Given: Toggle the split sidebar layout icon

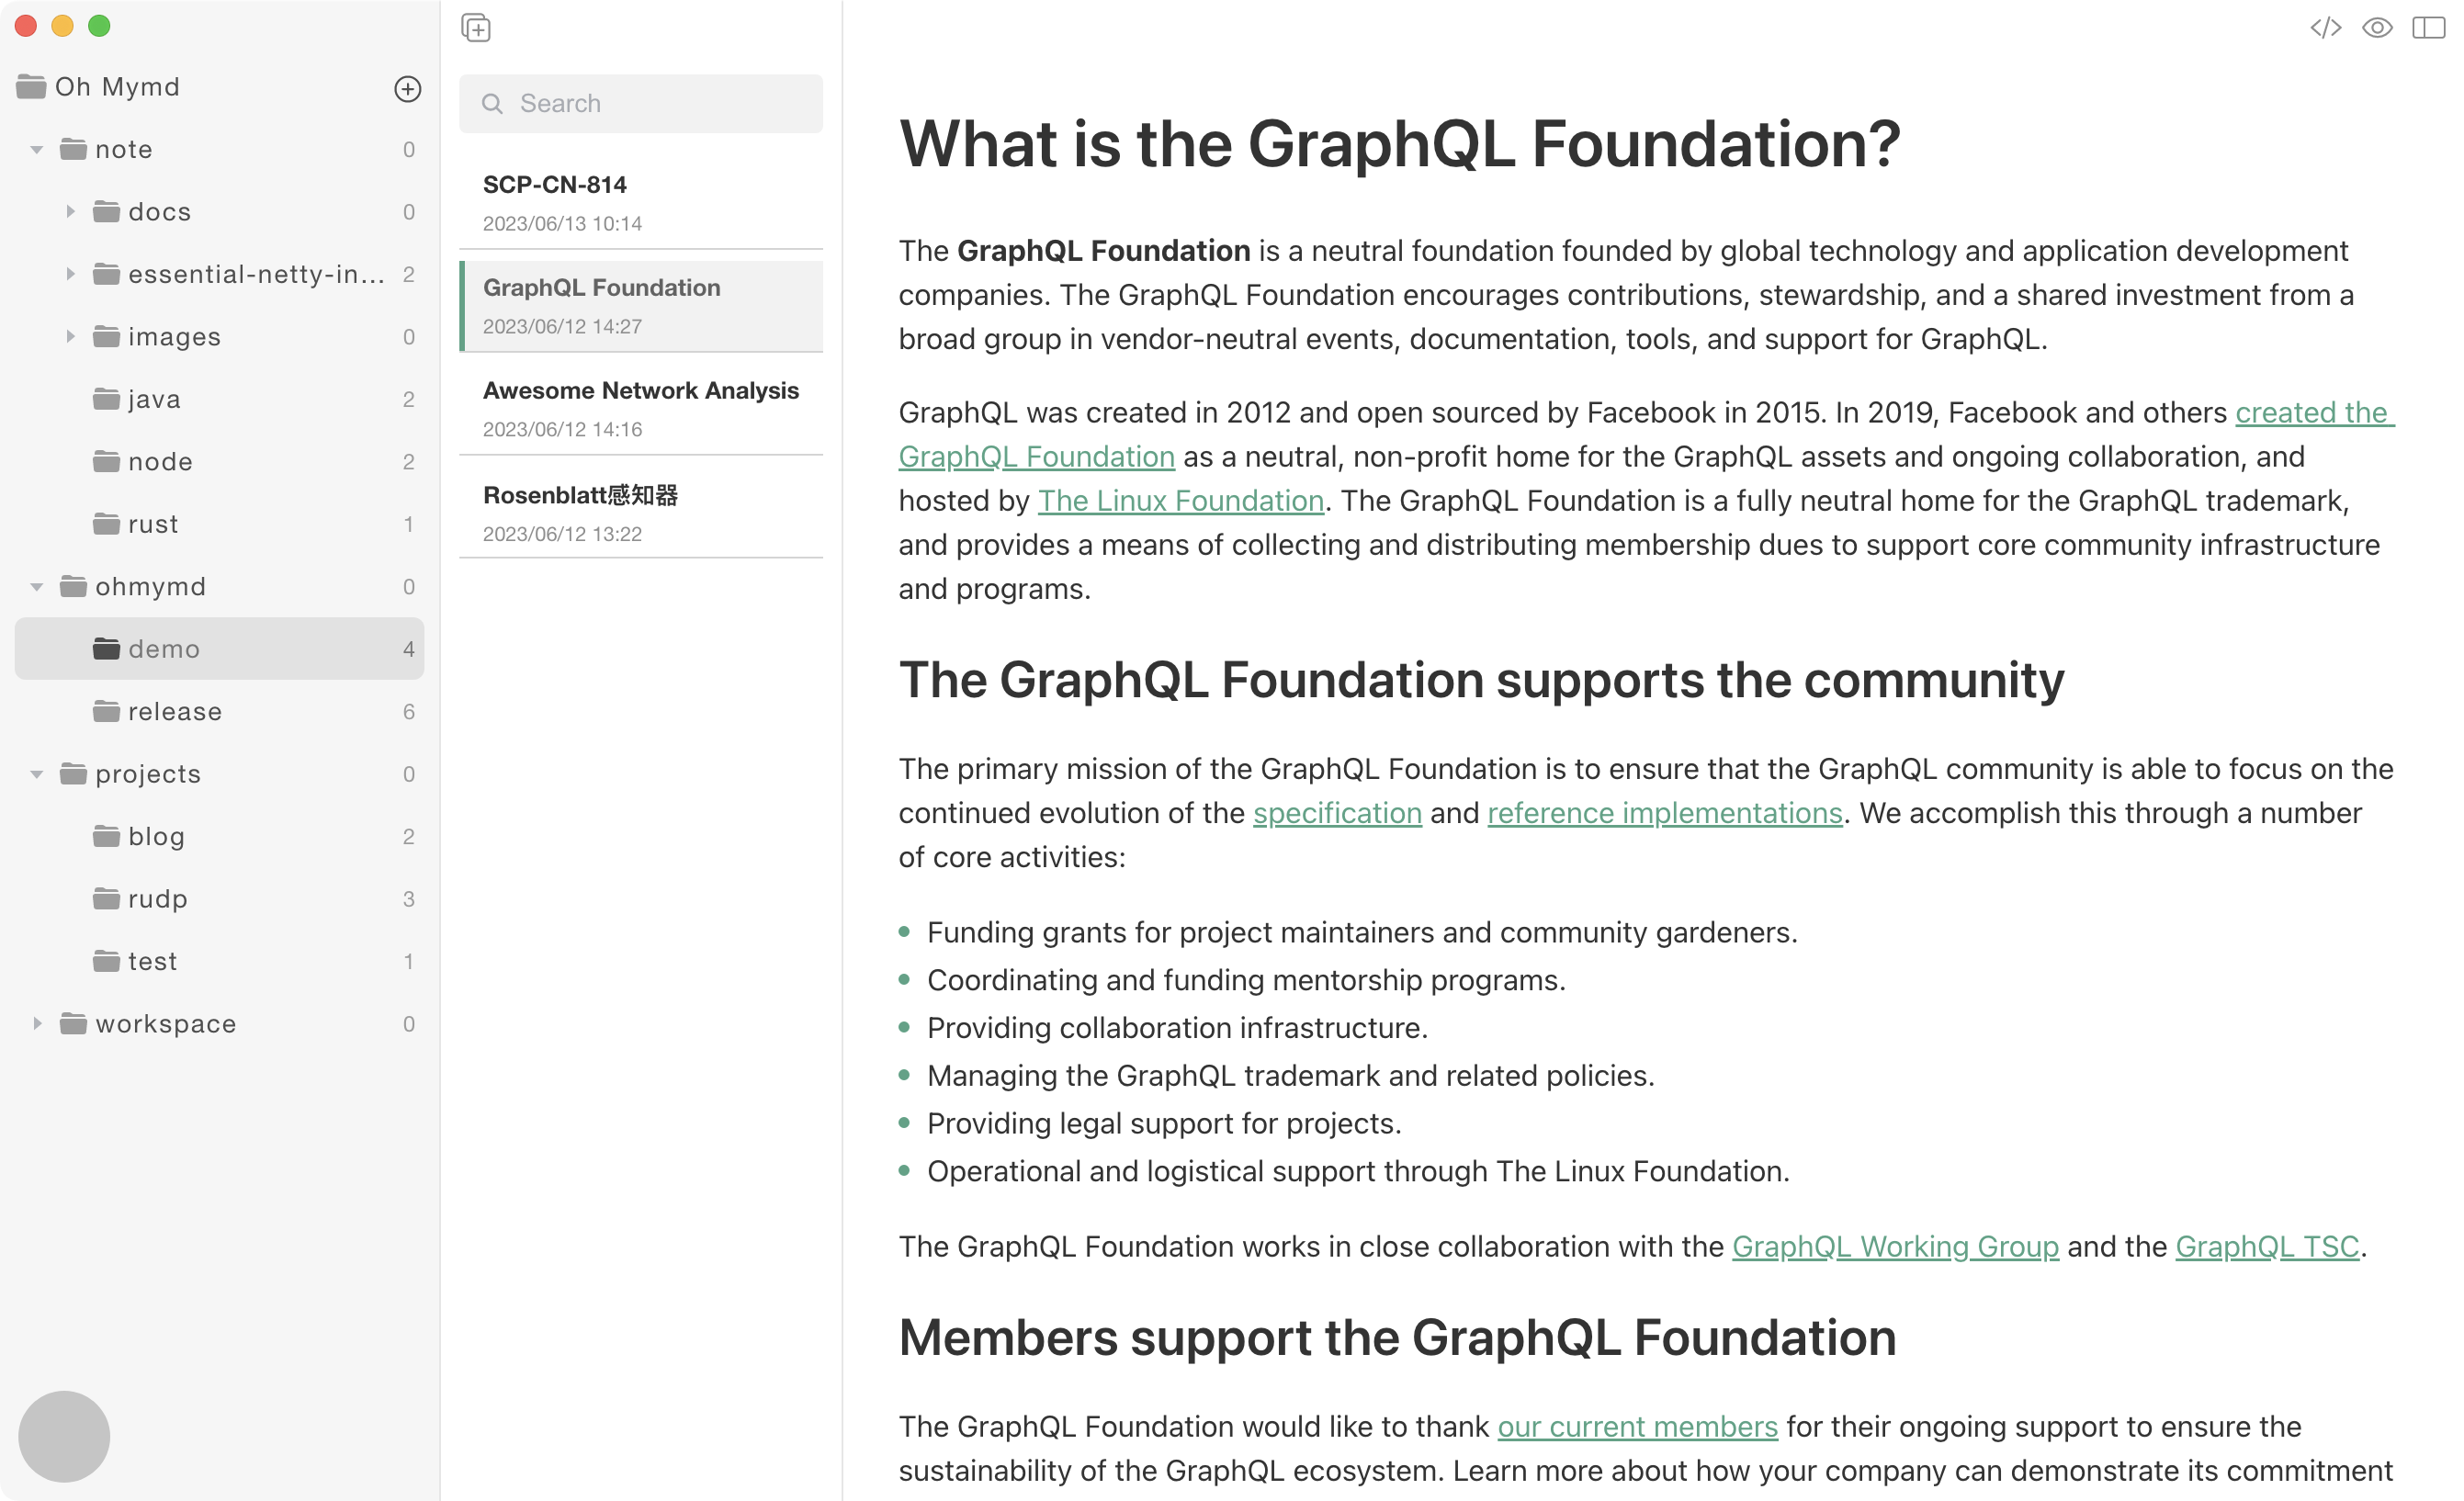Looking at the screenshot, I should click(x=2428, y=28).
